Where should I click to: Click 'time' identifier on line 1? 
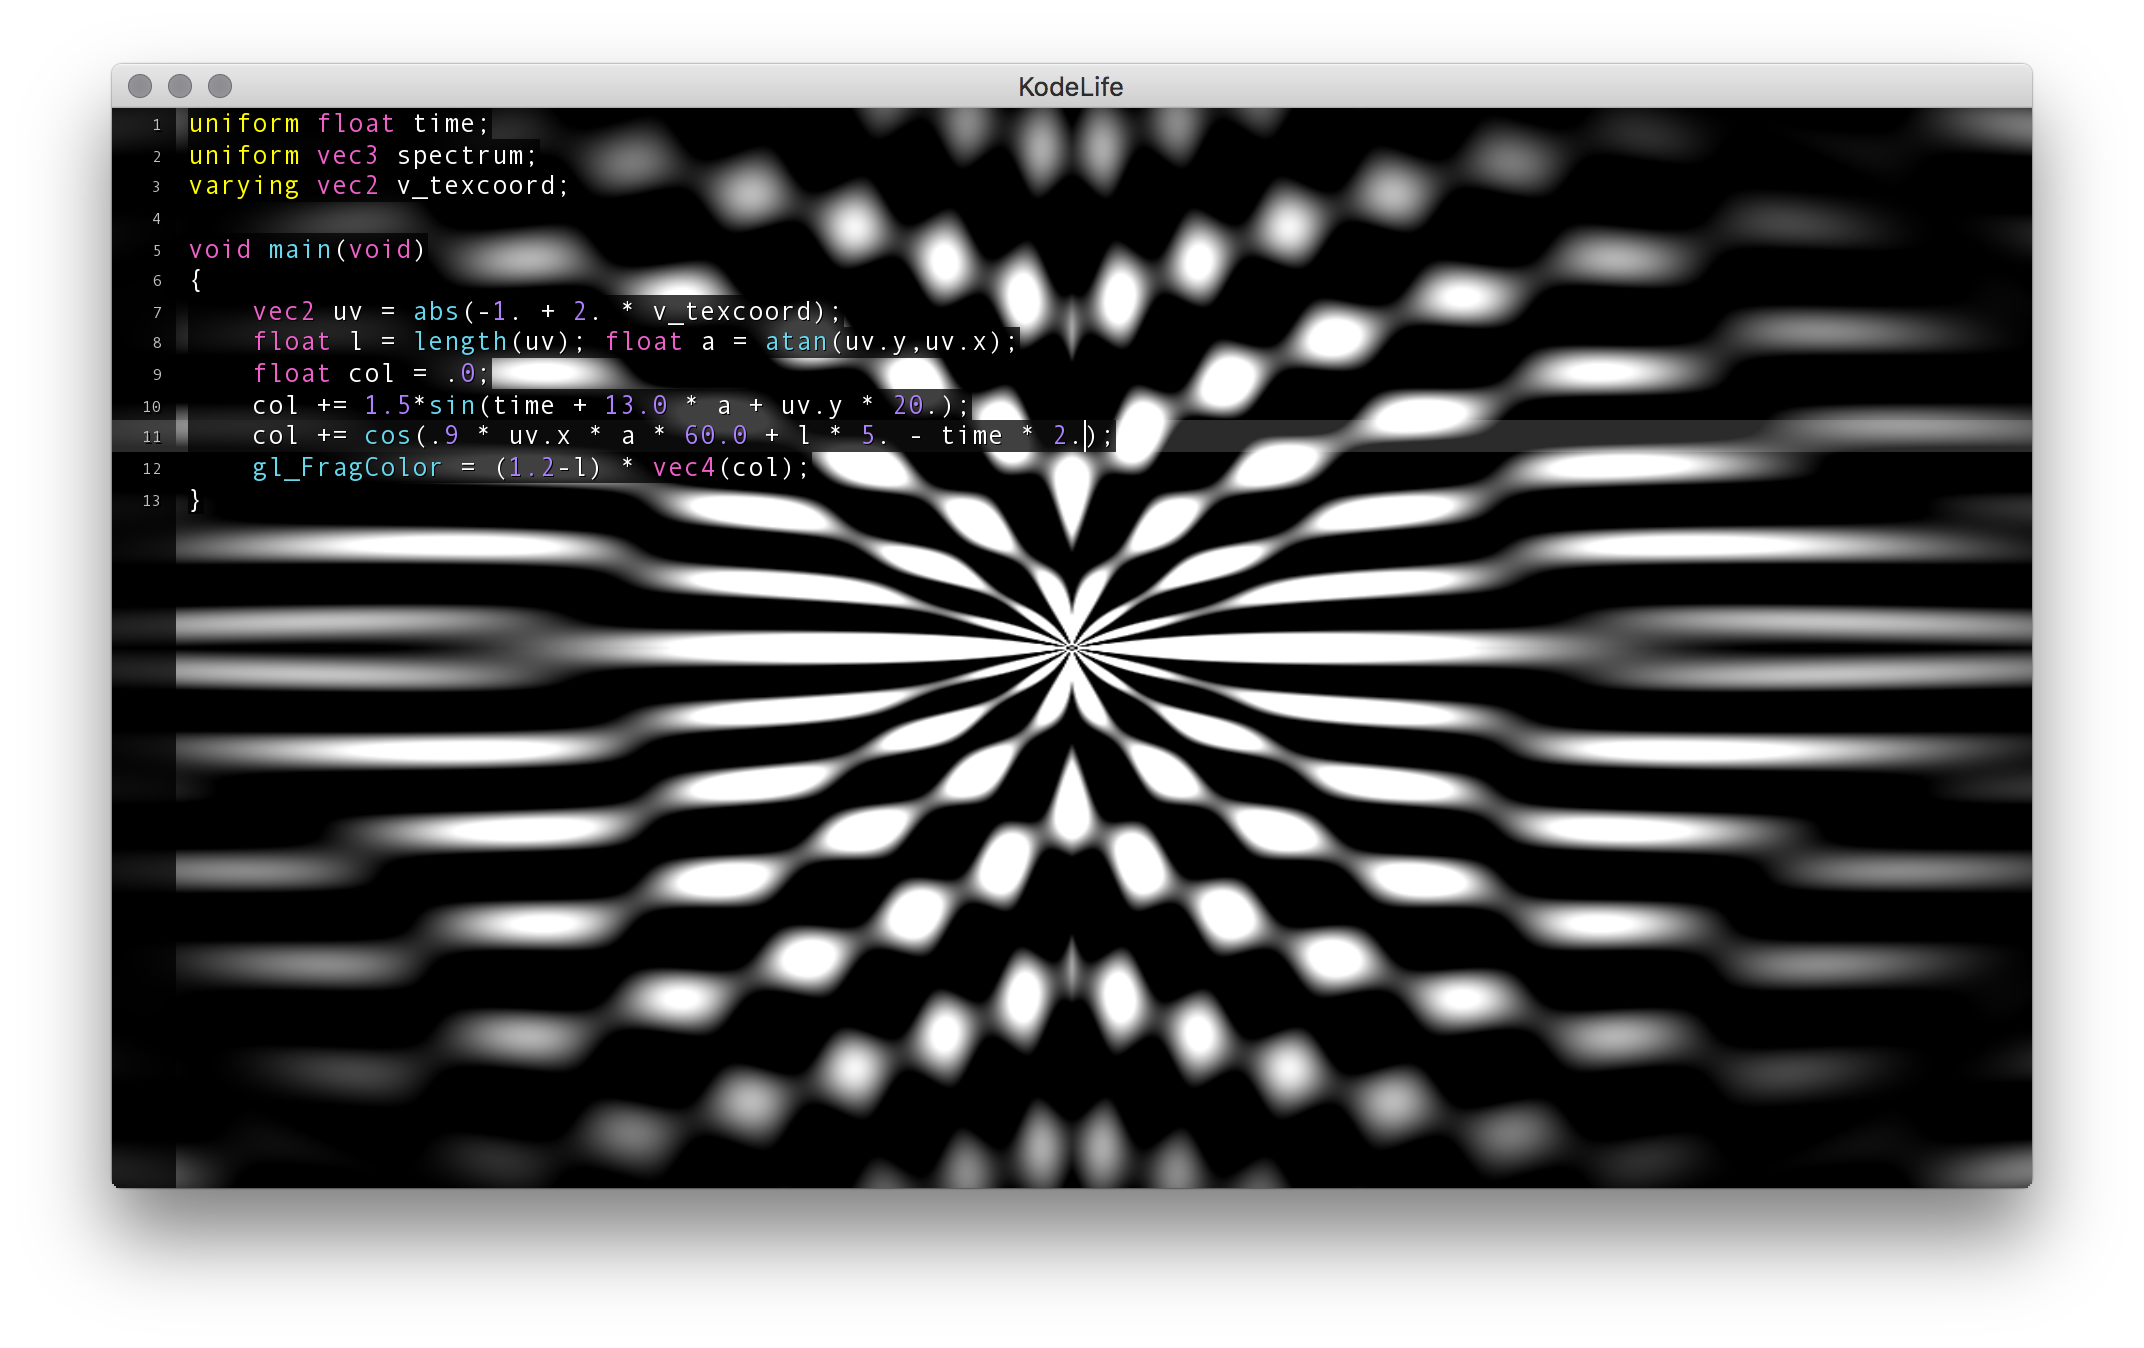444,124
